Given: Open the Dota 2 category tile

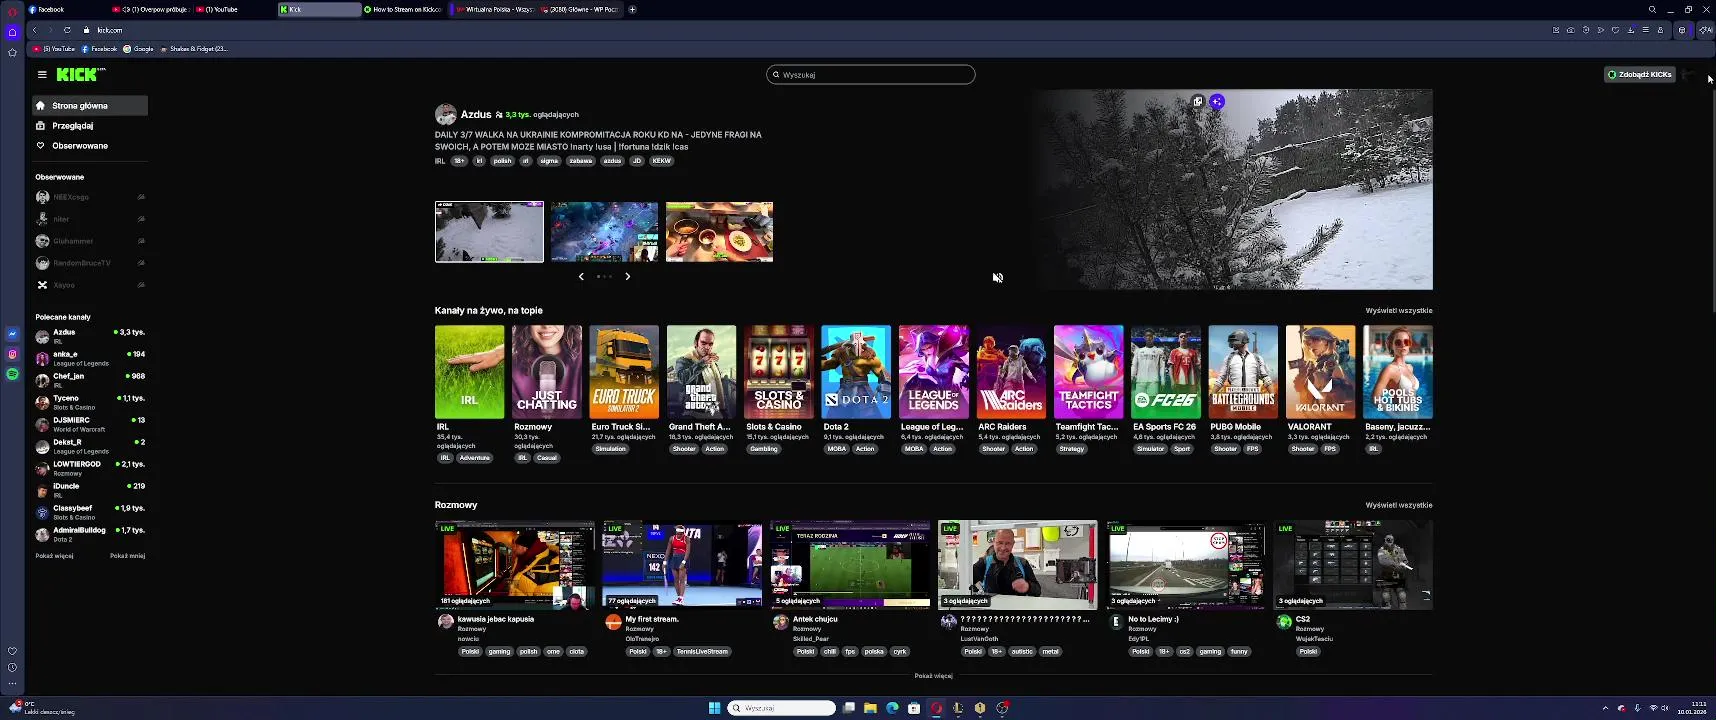Looking at the screenshot, I should [856, 372].
